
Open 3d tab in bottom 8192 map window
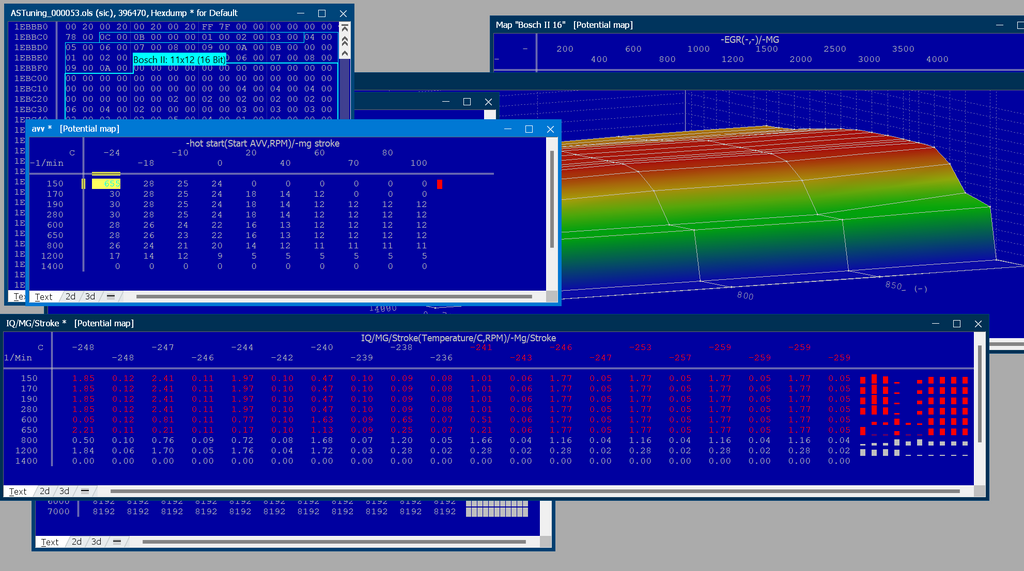[96, 542]
